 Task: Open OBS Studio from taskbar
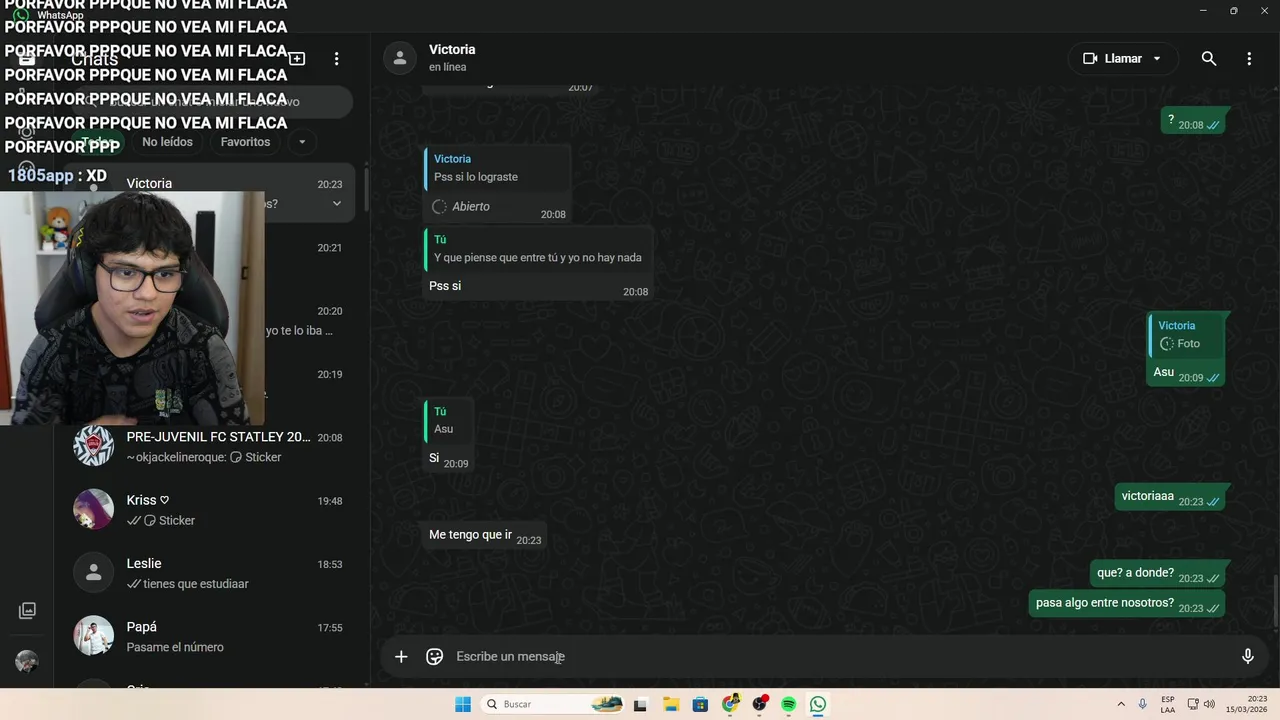point(760,704)
